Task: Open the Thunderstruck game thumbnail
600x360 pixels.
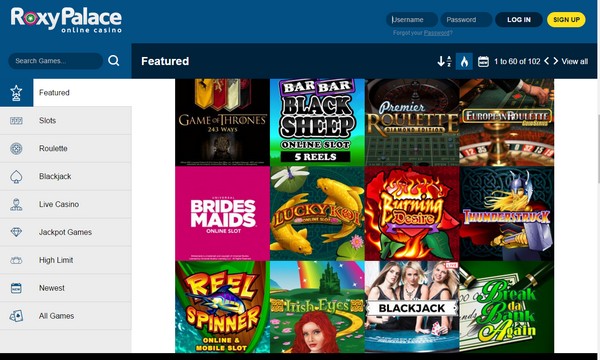Action: click(x=507, y=213)
